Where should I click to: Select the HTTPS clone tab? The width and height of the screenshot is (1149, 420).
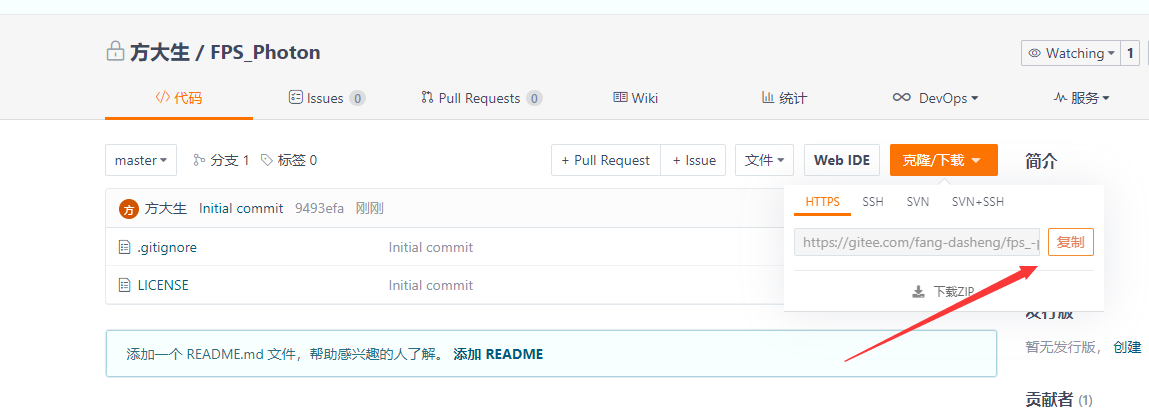823,202
